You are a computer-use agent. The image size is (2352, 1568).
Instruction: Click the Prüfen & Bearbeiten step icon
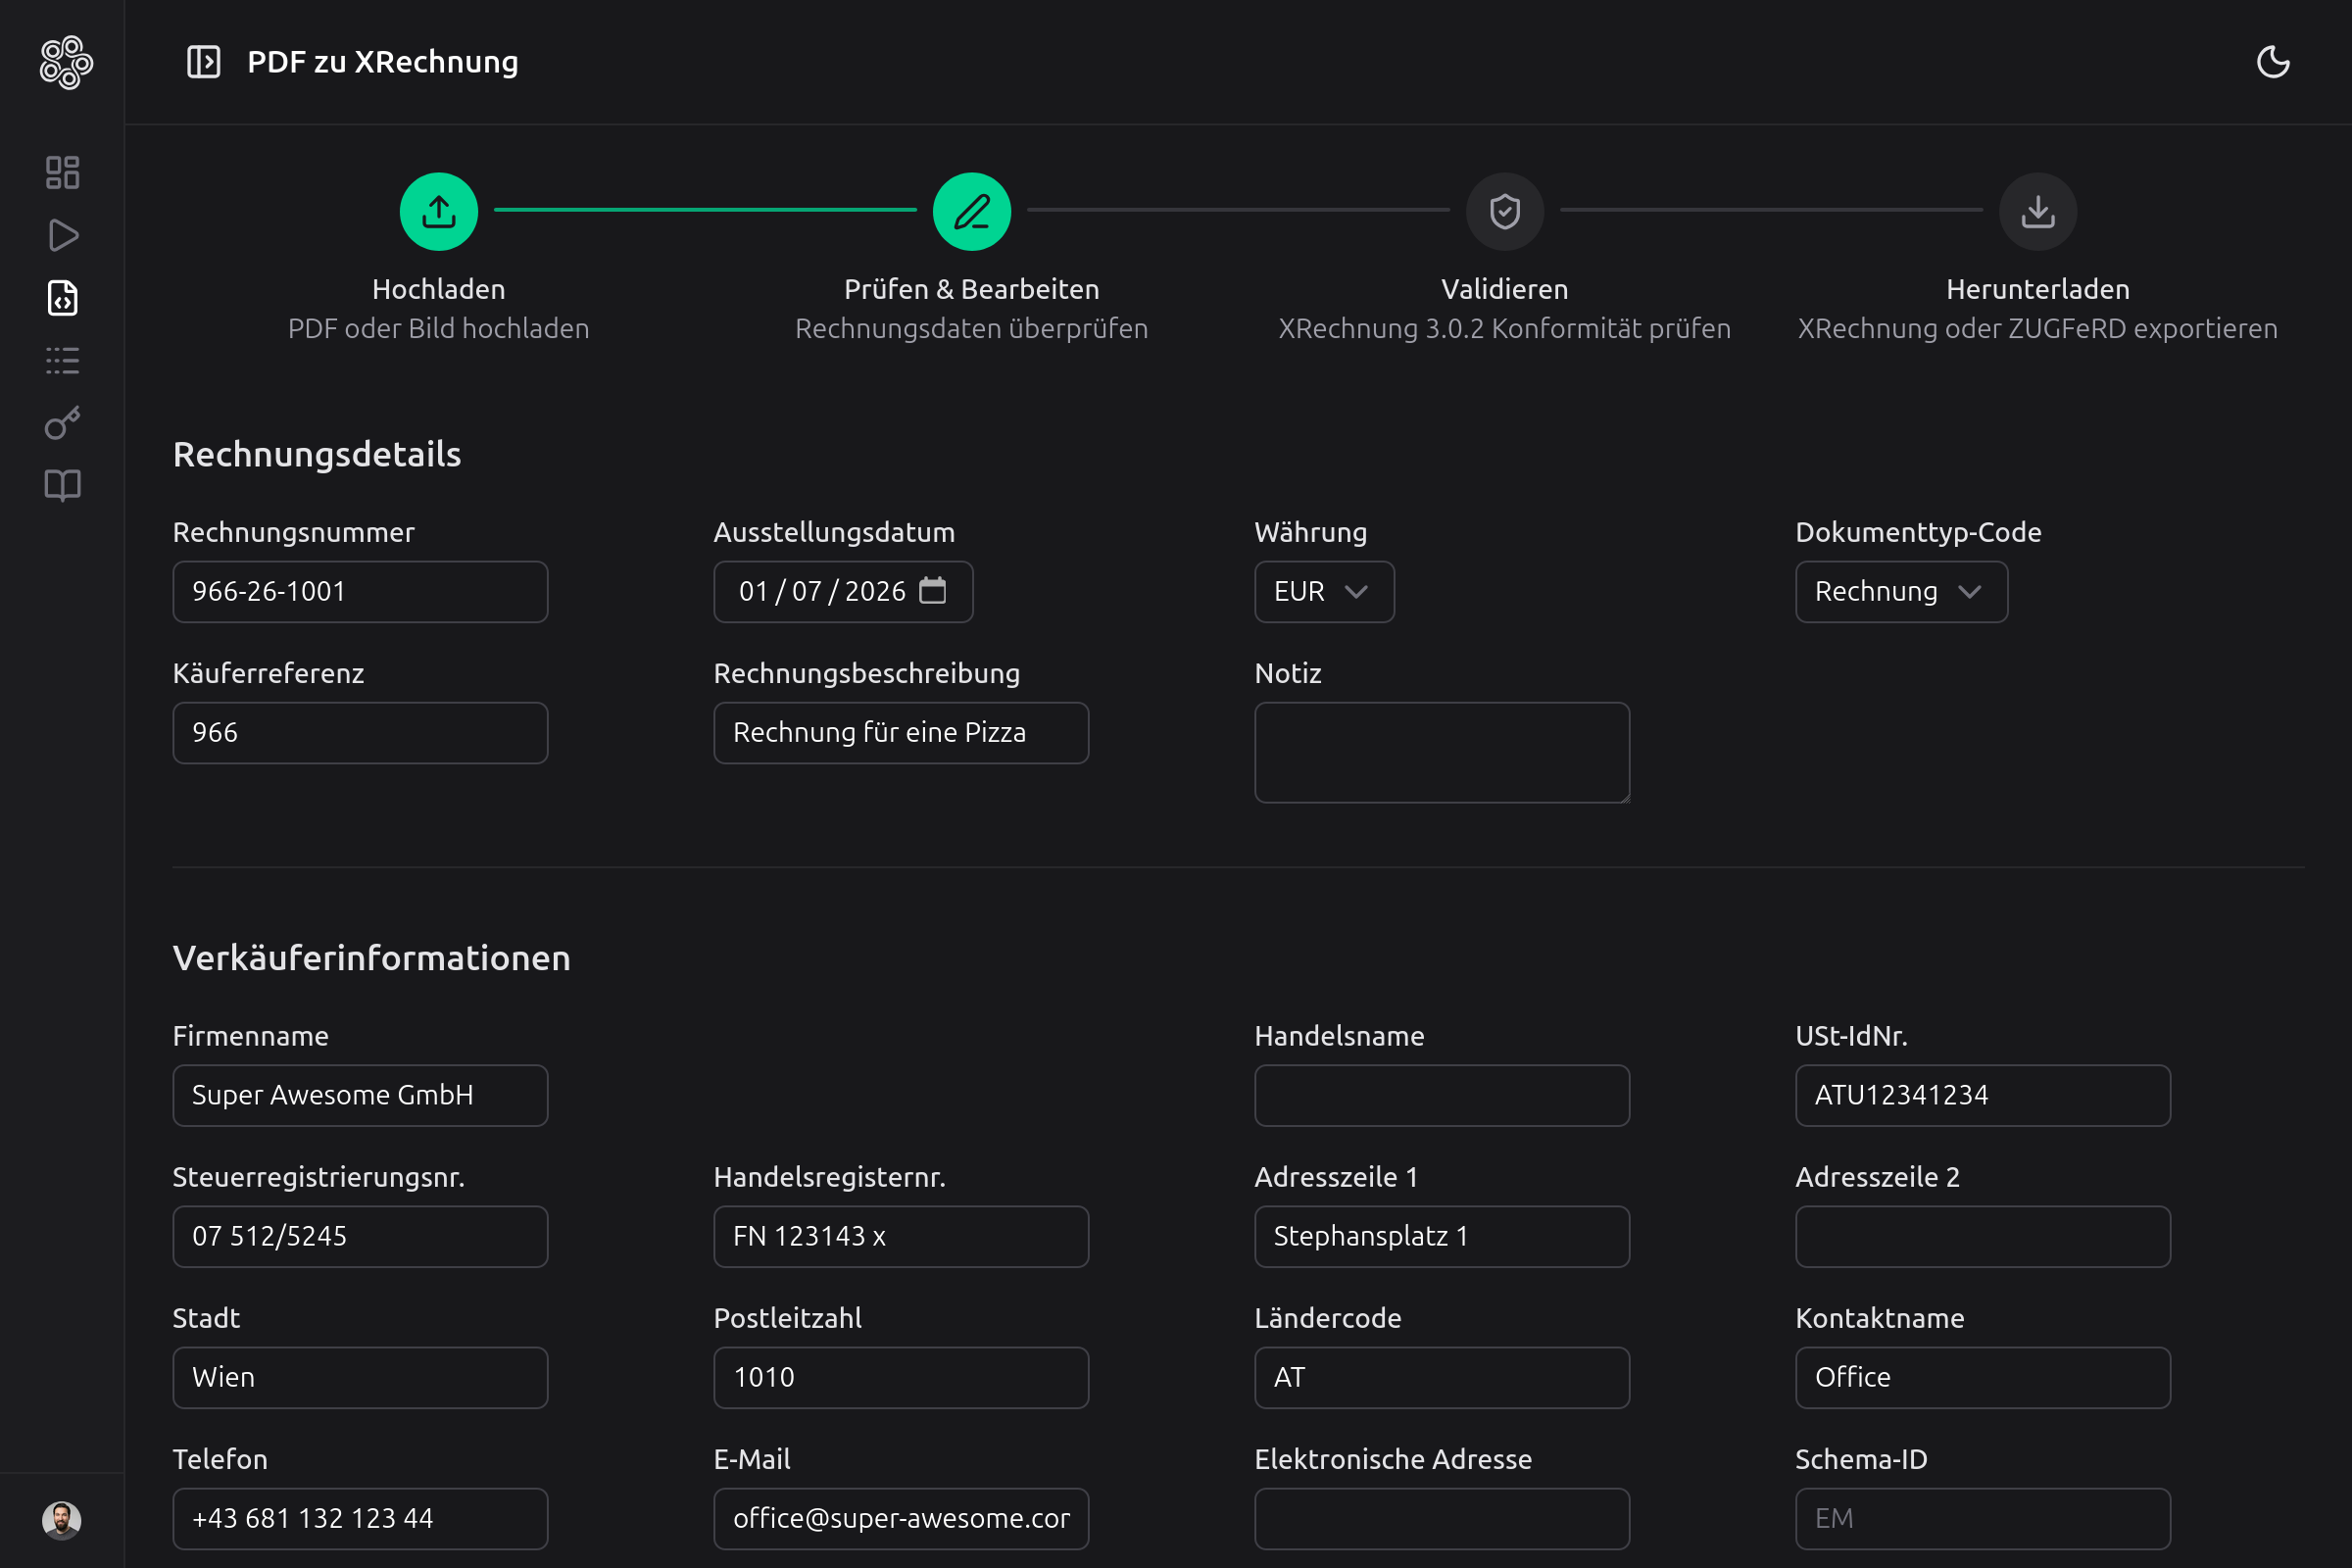(971, 211)
